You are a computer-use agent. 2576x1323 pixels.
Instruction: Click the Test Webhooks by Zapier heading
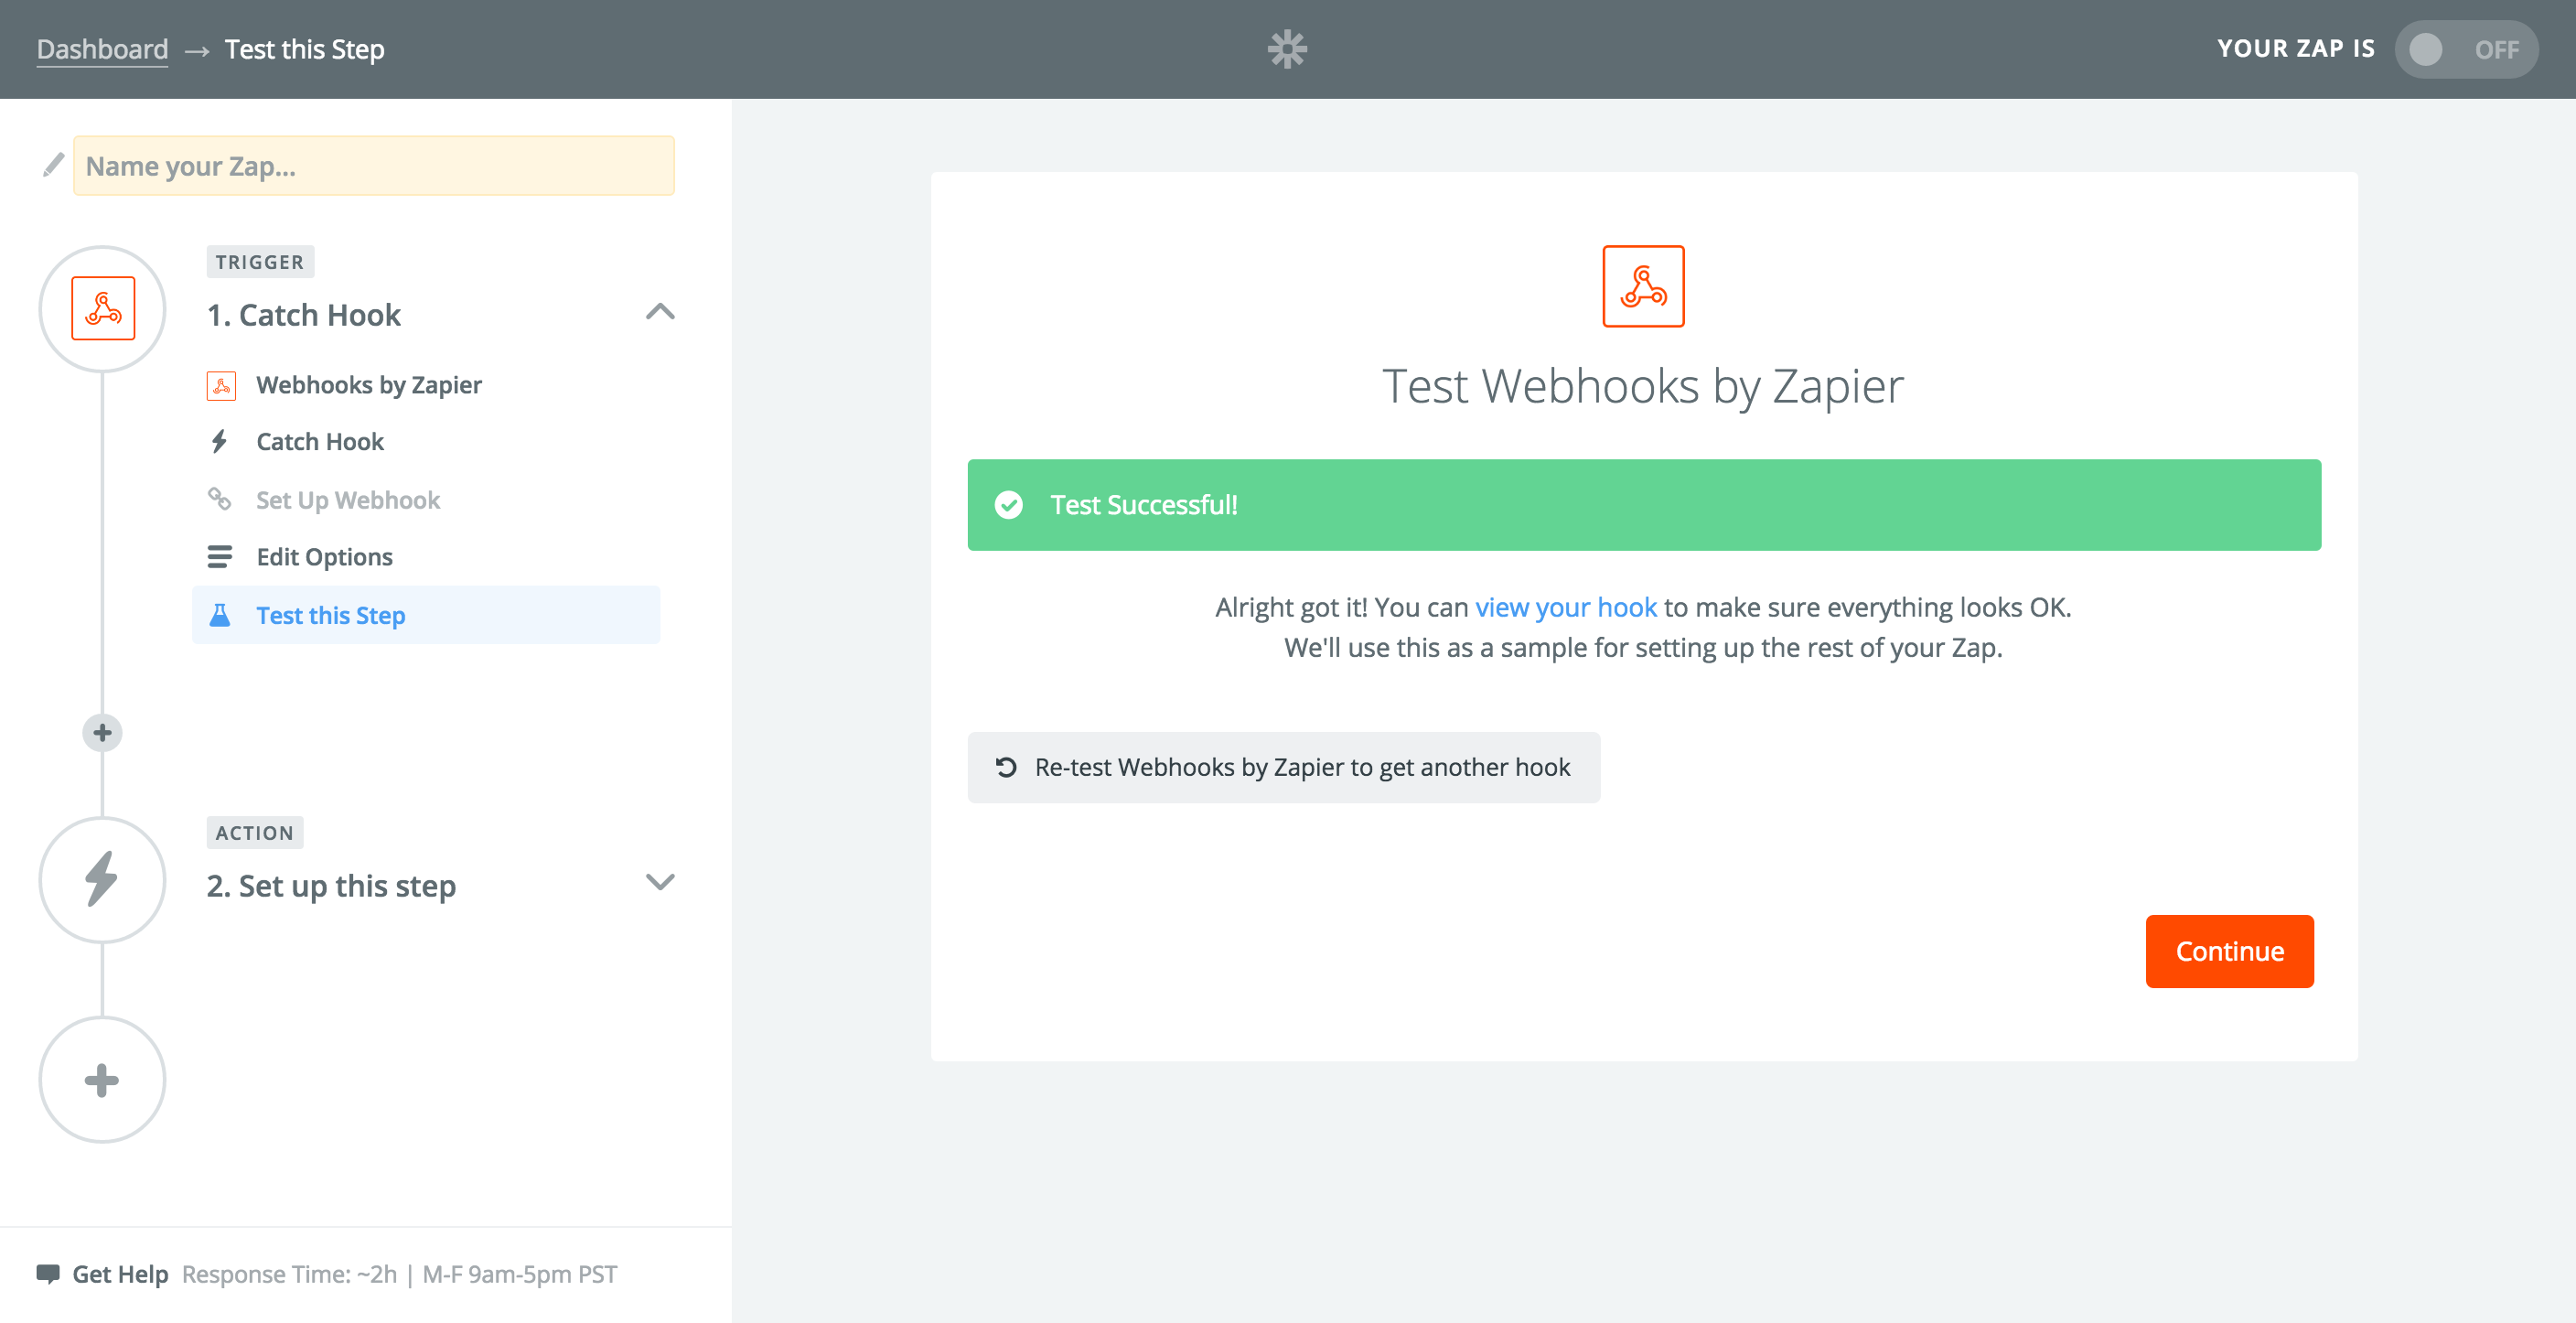[1643, 386]
